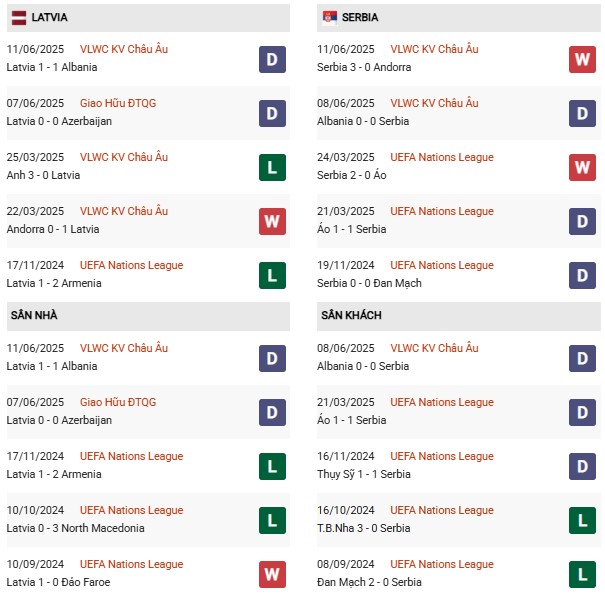Click the Serbia flag icon
Viewport: 605px width, 595px height.
pyautogui.click(x=330, y=17)
